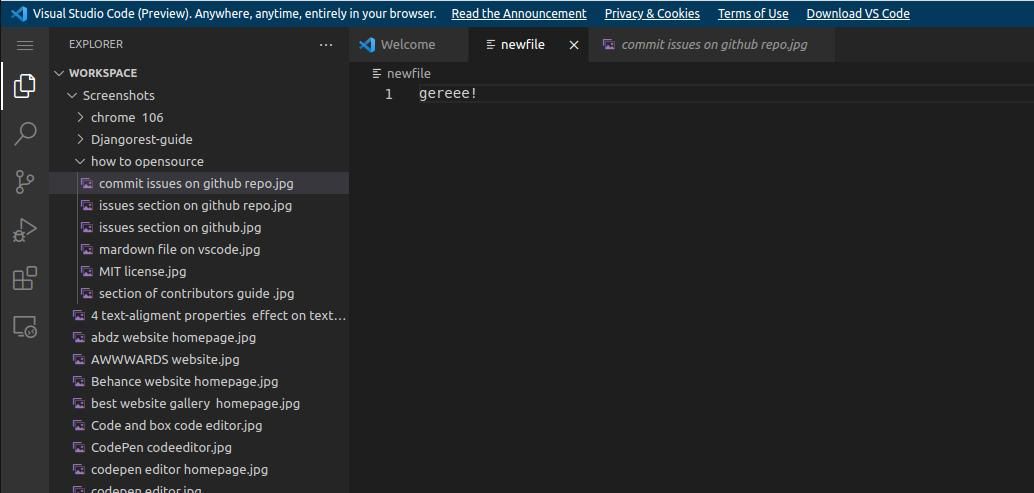Open 4 text-aligment properties effect file

point(199,316)
